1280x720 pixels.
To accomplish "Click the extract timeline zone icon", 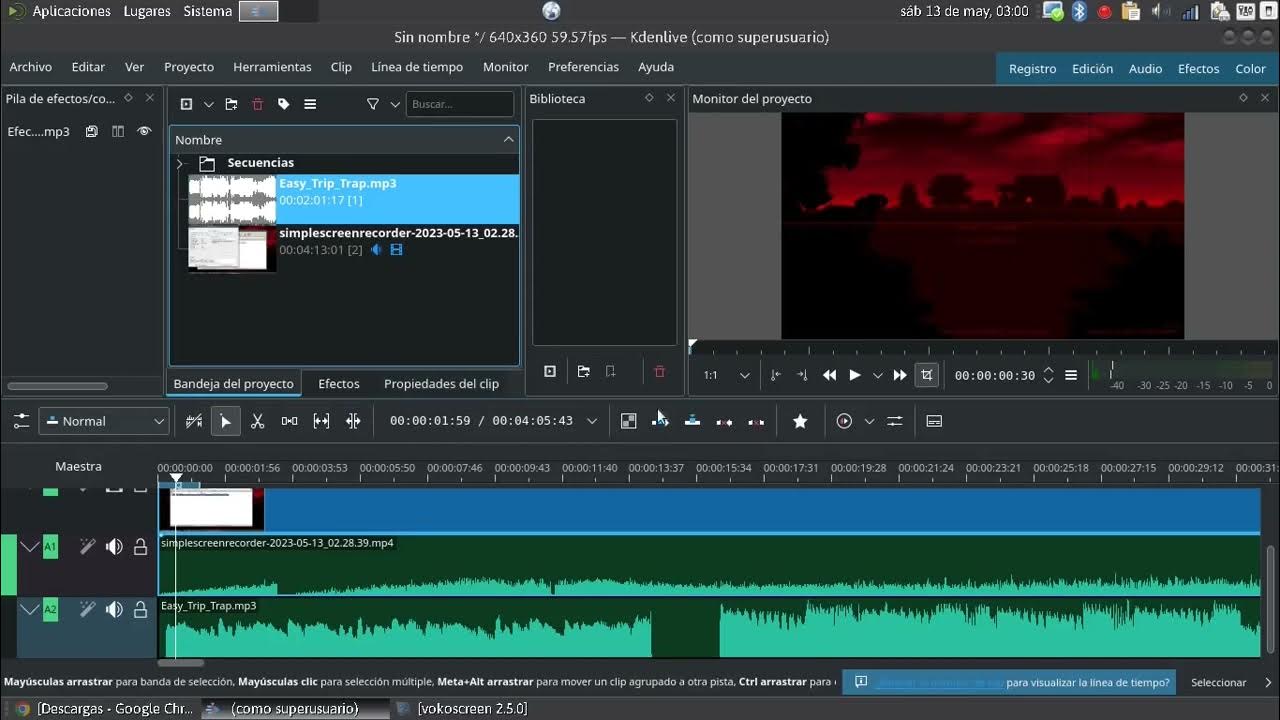I will tap(724, 421).
